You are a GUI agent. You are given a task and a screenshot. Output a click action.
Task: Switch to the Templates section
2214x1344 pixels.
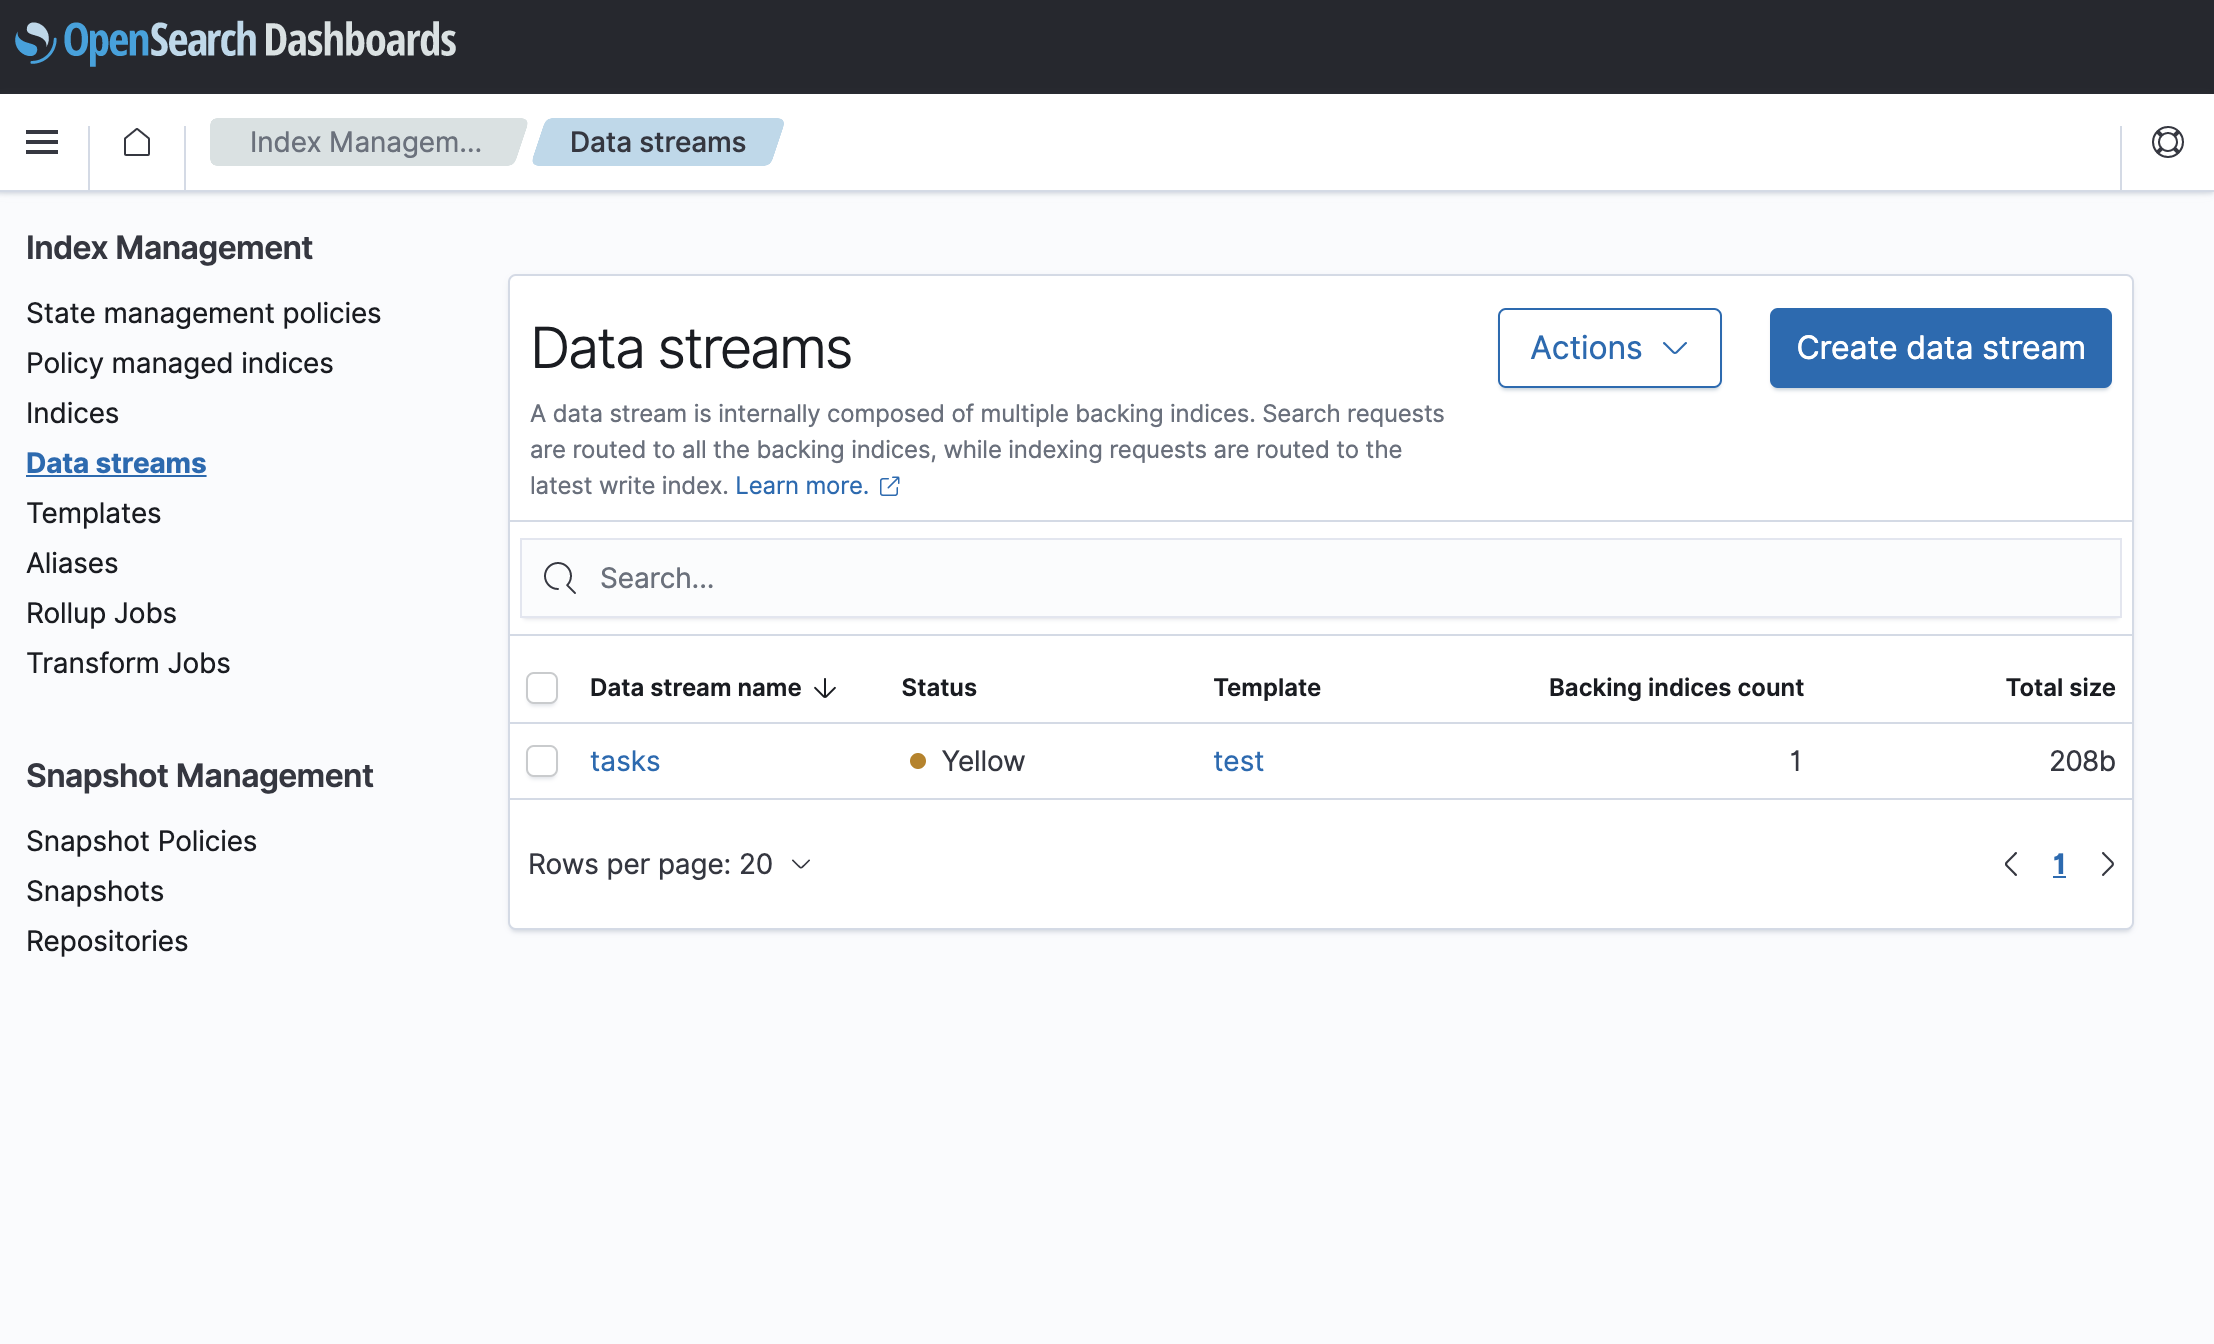93,513
